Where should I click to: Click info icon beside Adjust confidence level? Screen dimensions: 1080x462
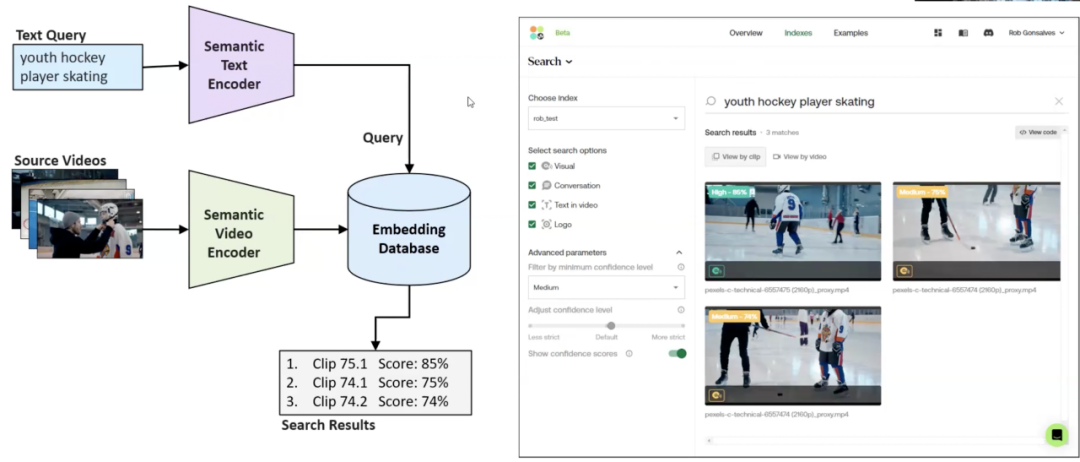681,310
